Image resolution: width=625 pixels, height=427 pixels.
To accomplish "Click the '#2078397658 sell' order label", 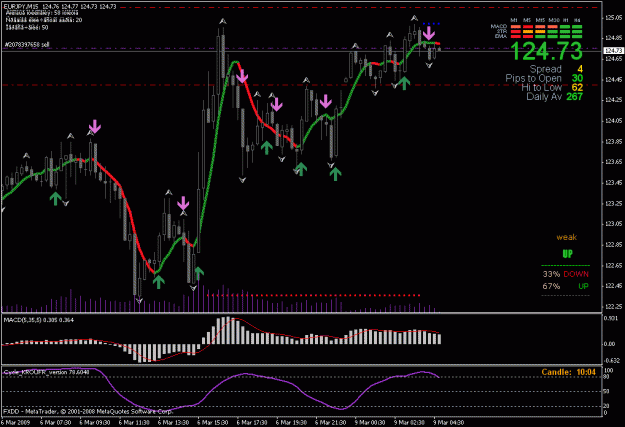I will point(27,45).
